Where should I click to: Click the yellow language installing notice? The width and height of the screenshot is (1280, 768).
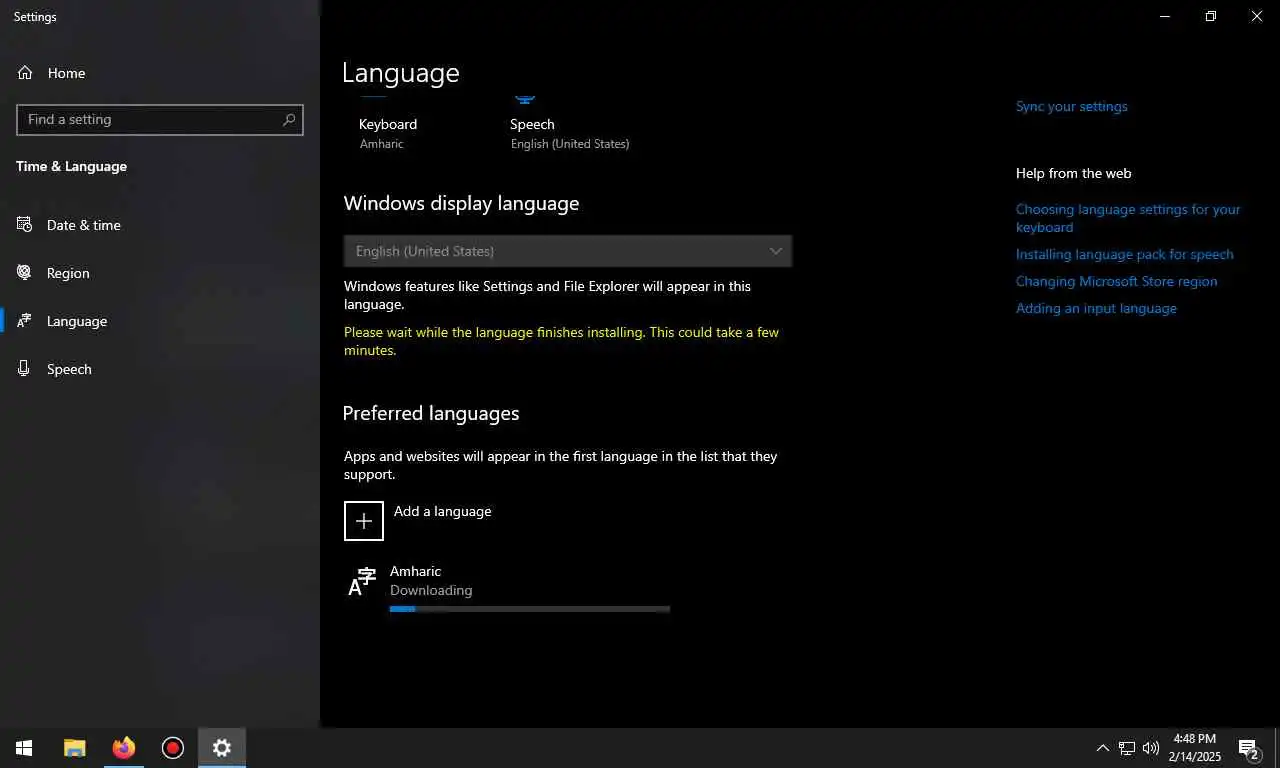(561, 341)
